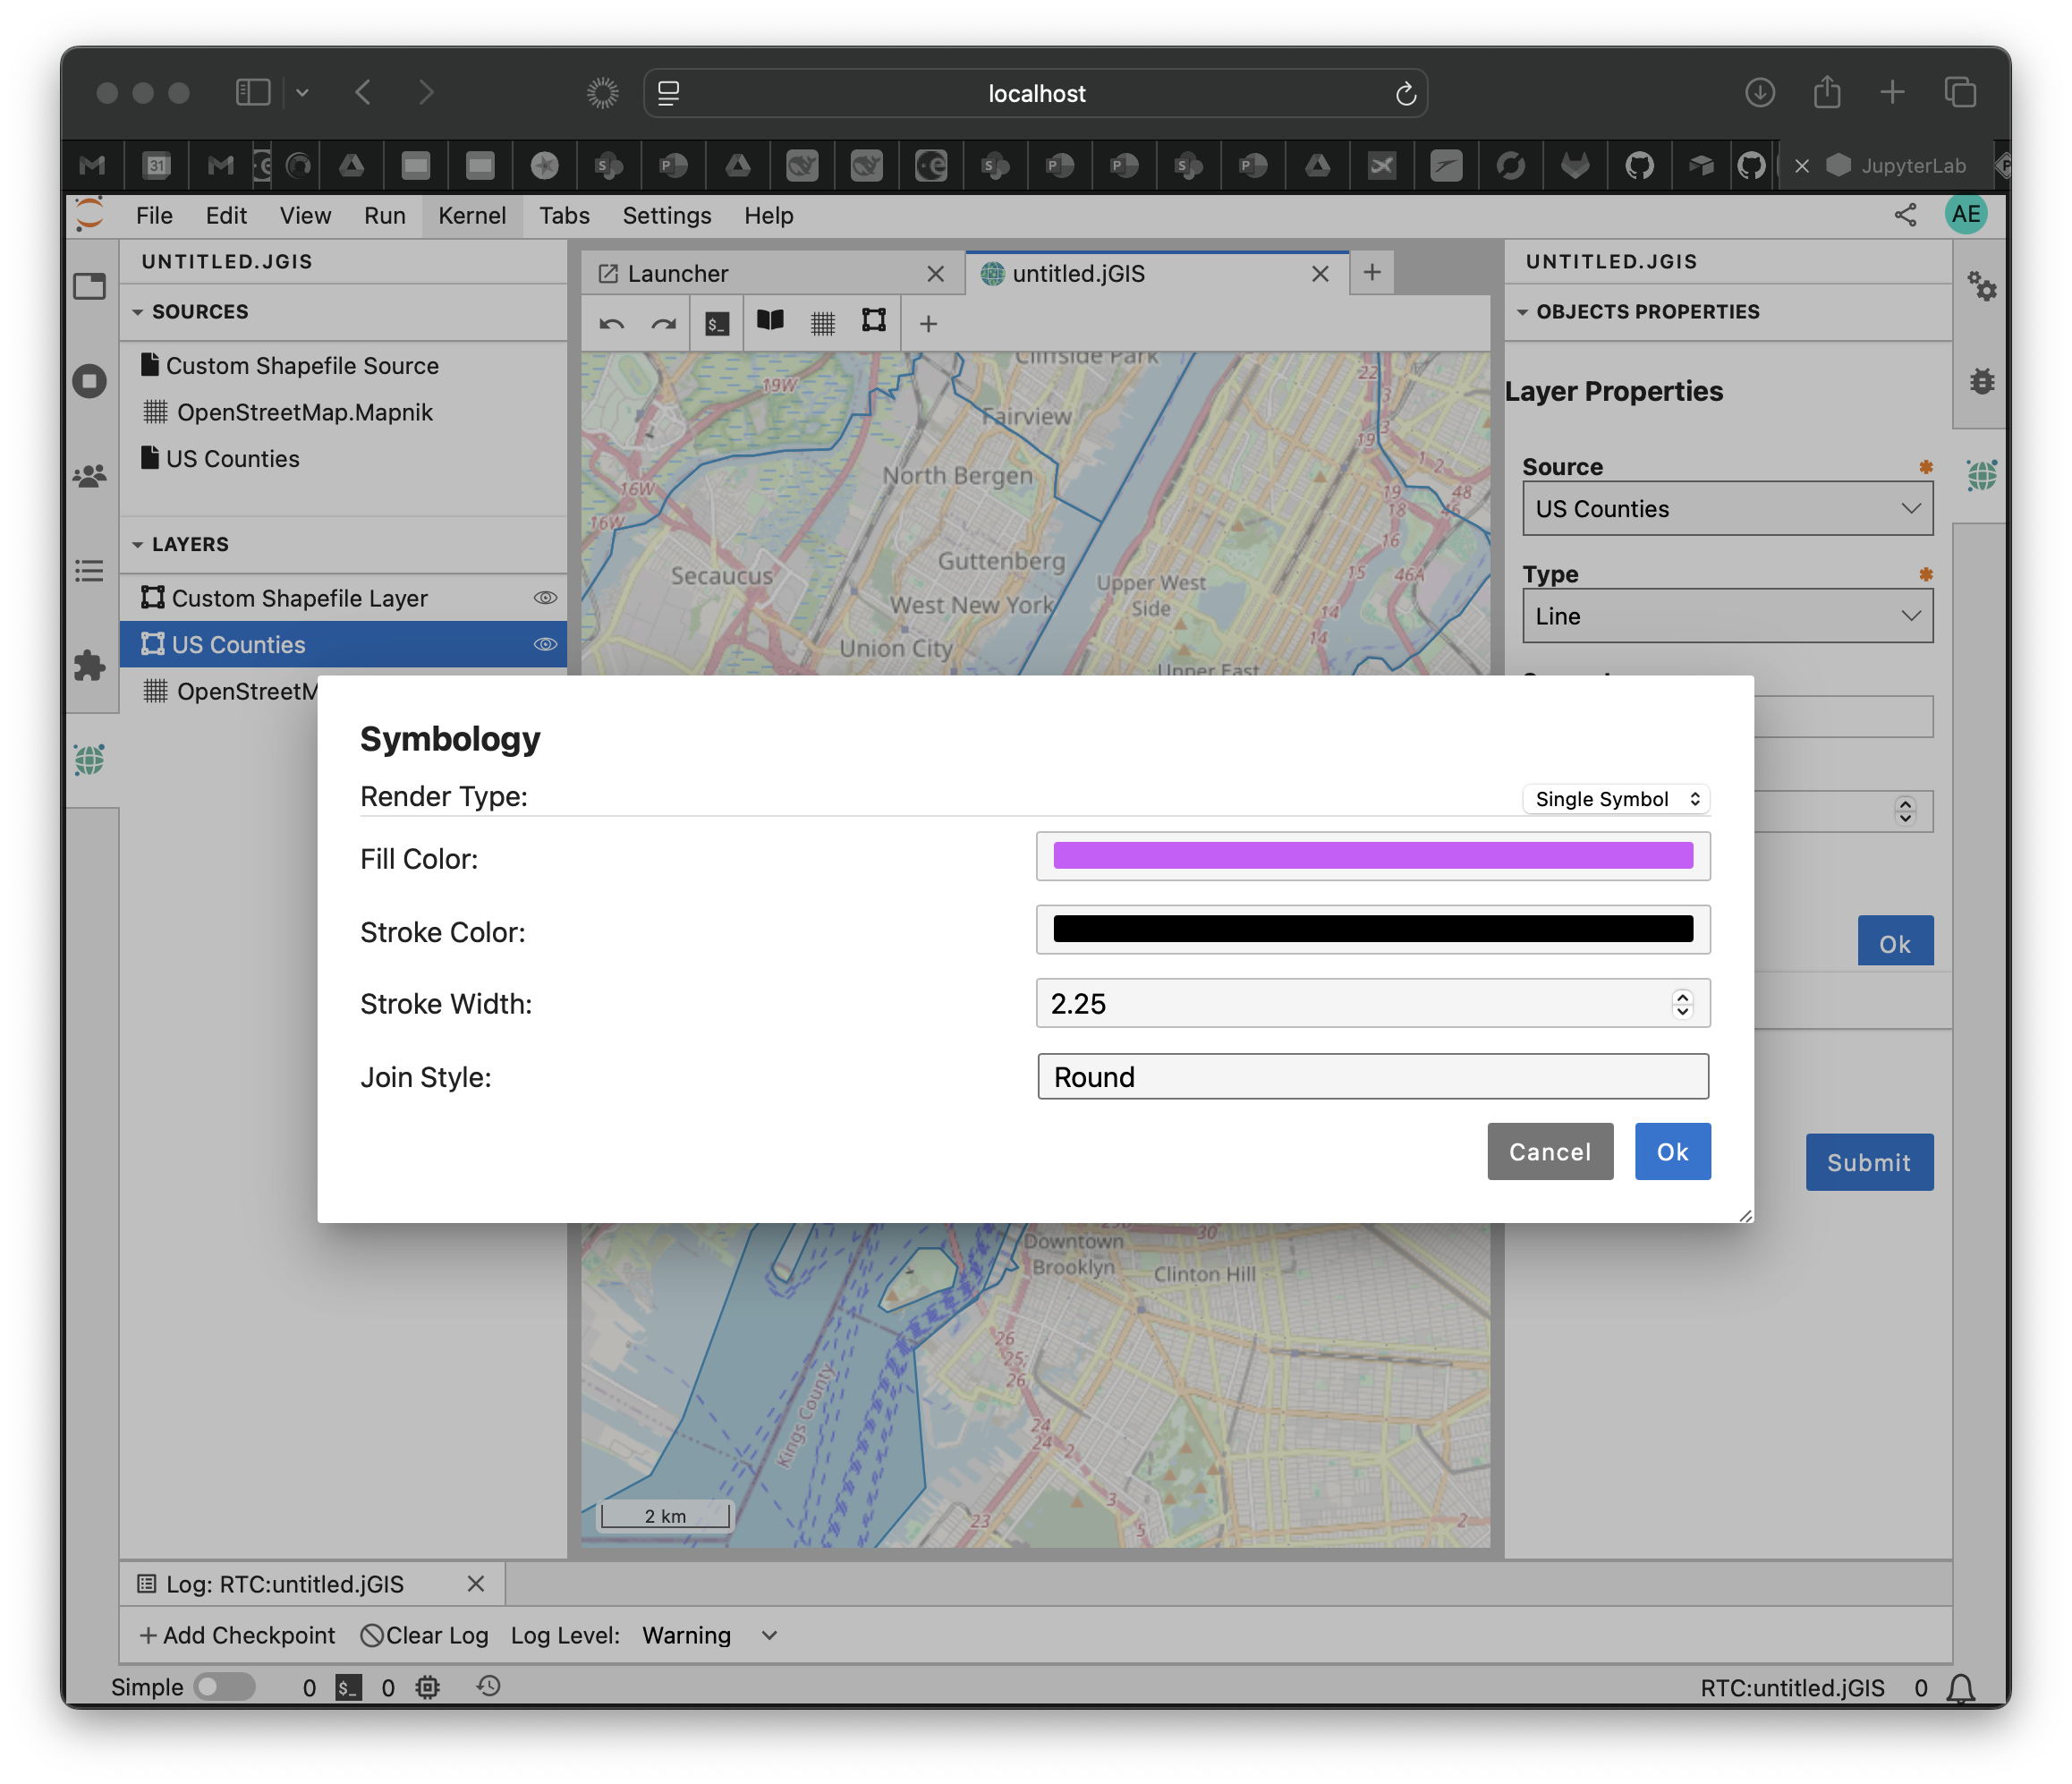
Task: Click the vector layer toolbar icon
Action: click(x=874, y=322)
